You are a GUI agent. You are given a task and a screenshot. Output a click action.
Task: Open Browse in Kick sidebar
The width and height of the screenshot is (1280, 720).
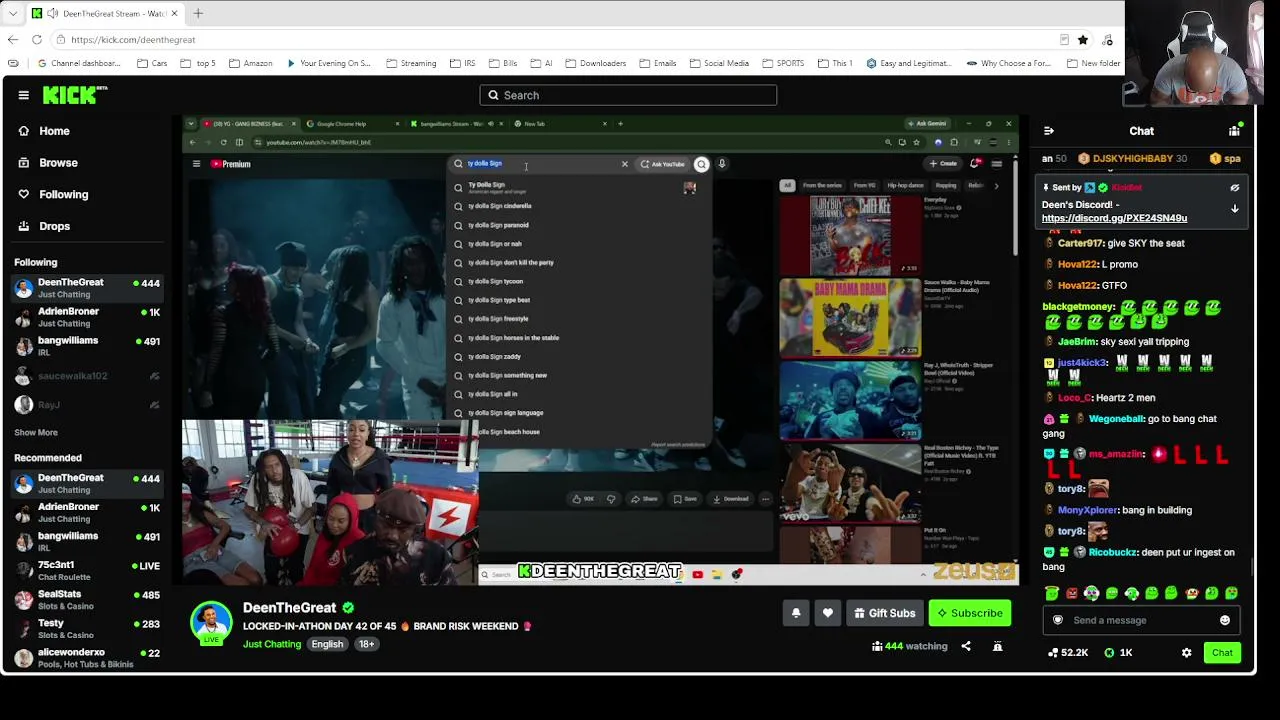click(58, 163)
